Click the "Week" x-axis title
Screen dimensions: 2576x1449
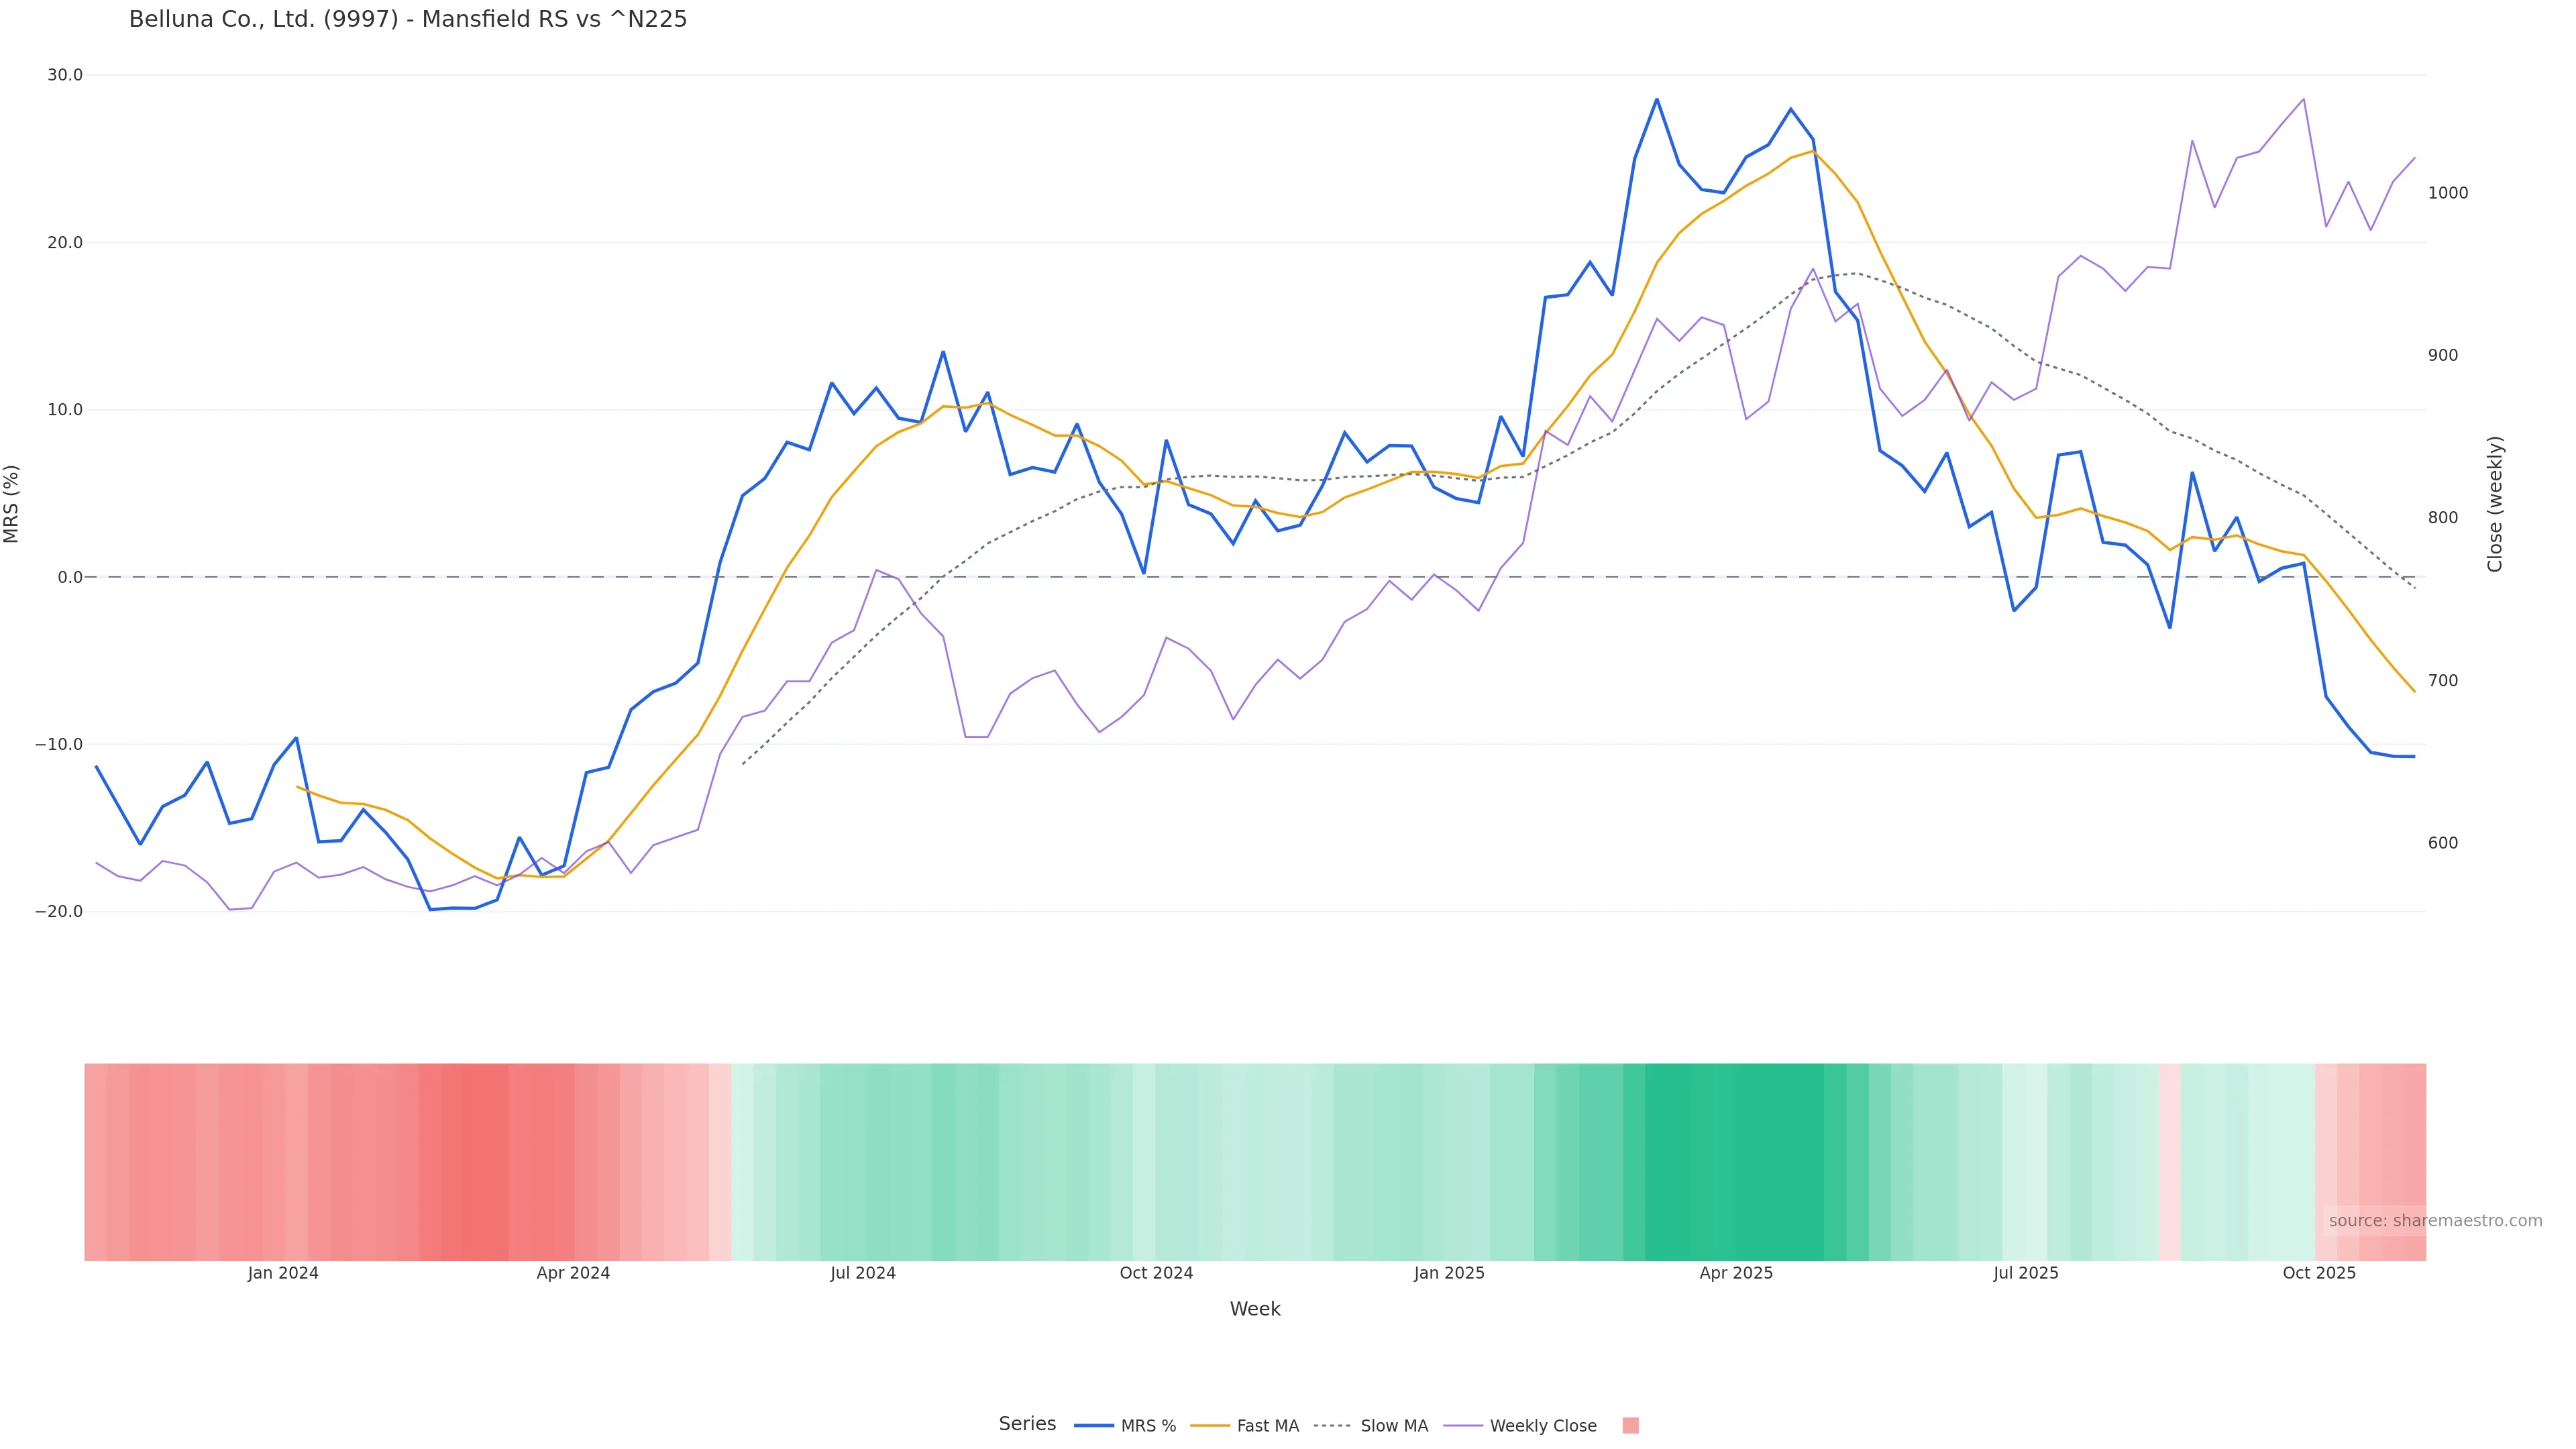1254,1308
